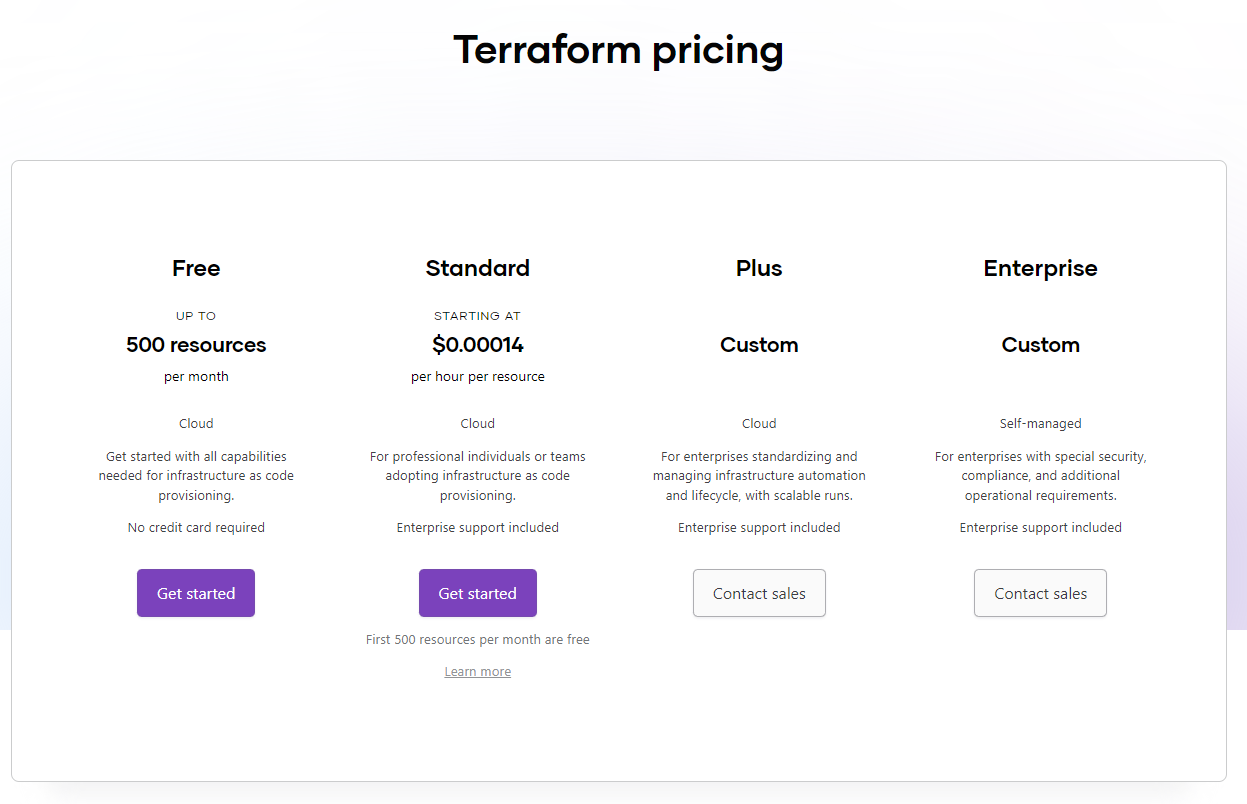
Task: Click First 500 resources per month are free
Action: pyautogui.click(x=477, y=639)
